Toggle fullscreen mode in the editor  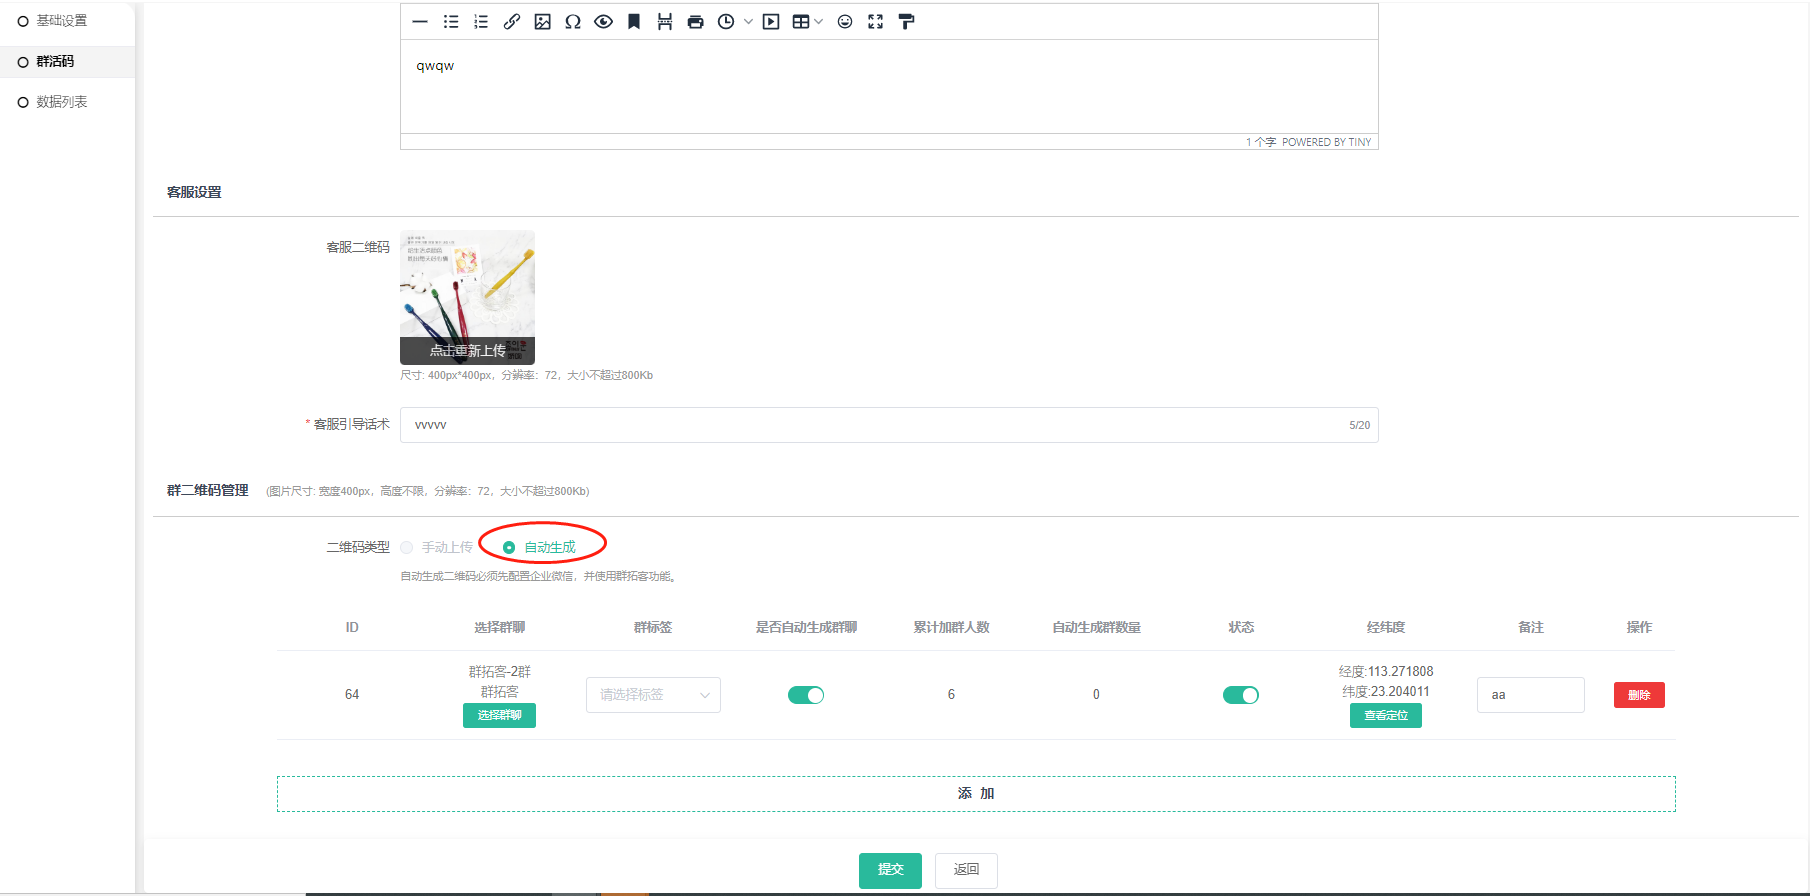click(875, 22)
